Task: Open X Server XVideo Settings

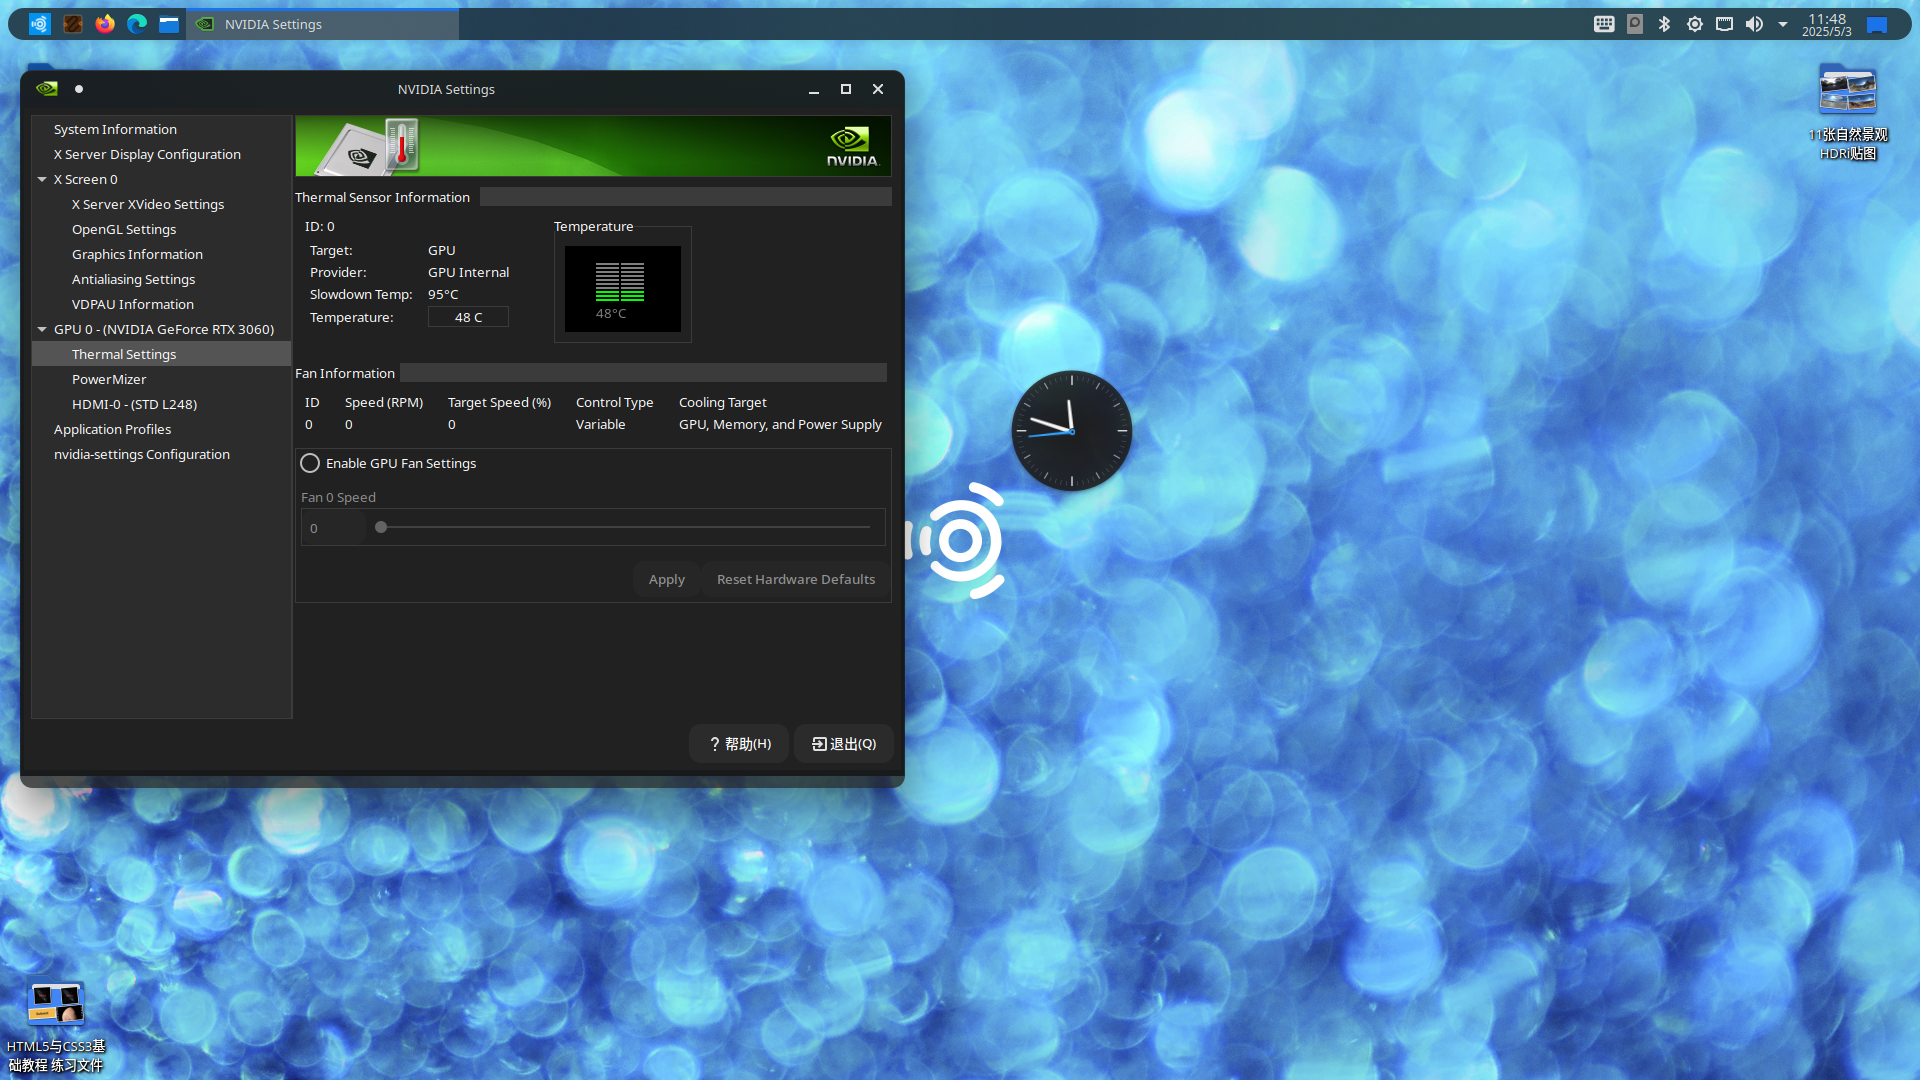Action: tap(148, 204)
